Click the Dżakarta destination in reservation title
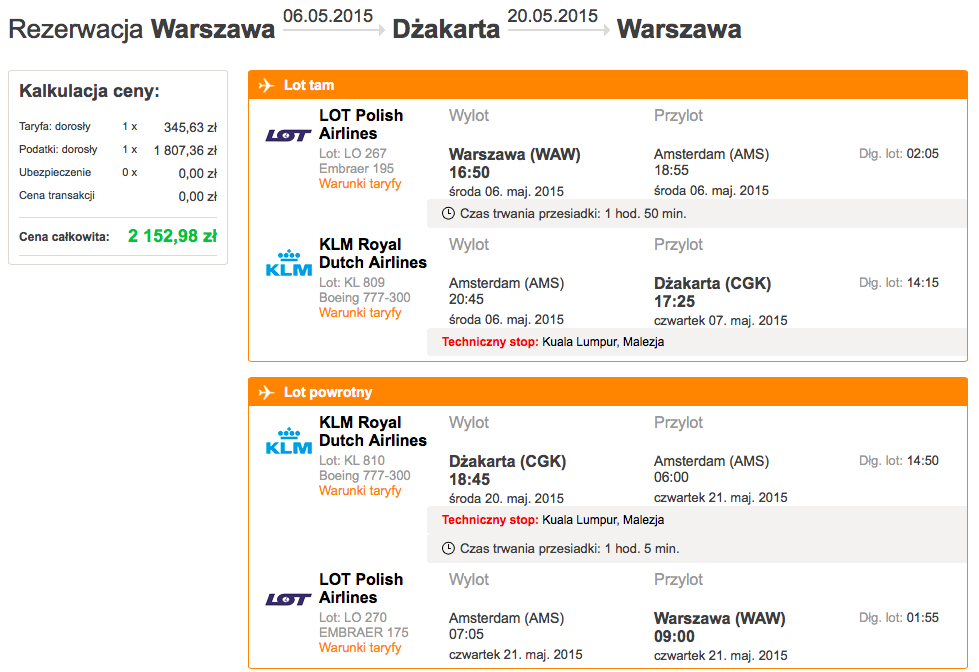This screenshot has width=979, height=672. click(446, 29)
